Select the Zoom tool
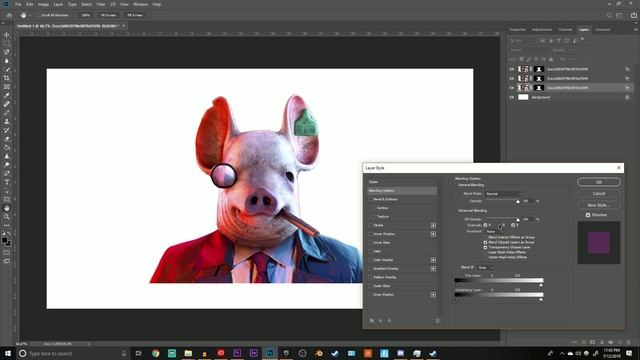This screenshot has height=360, width=640. 7,217
